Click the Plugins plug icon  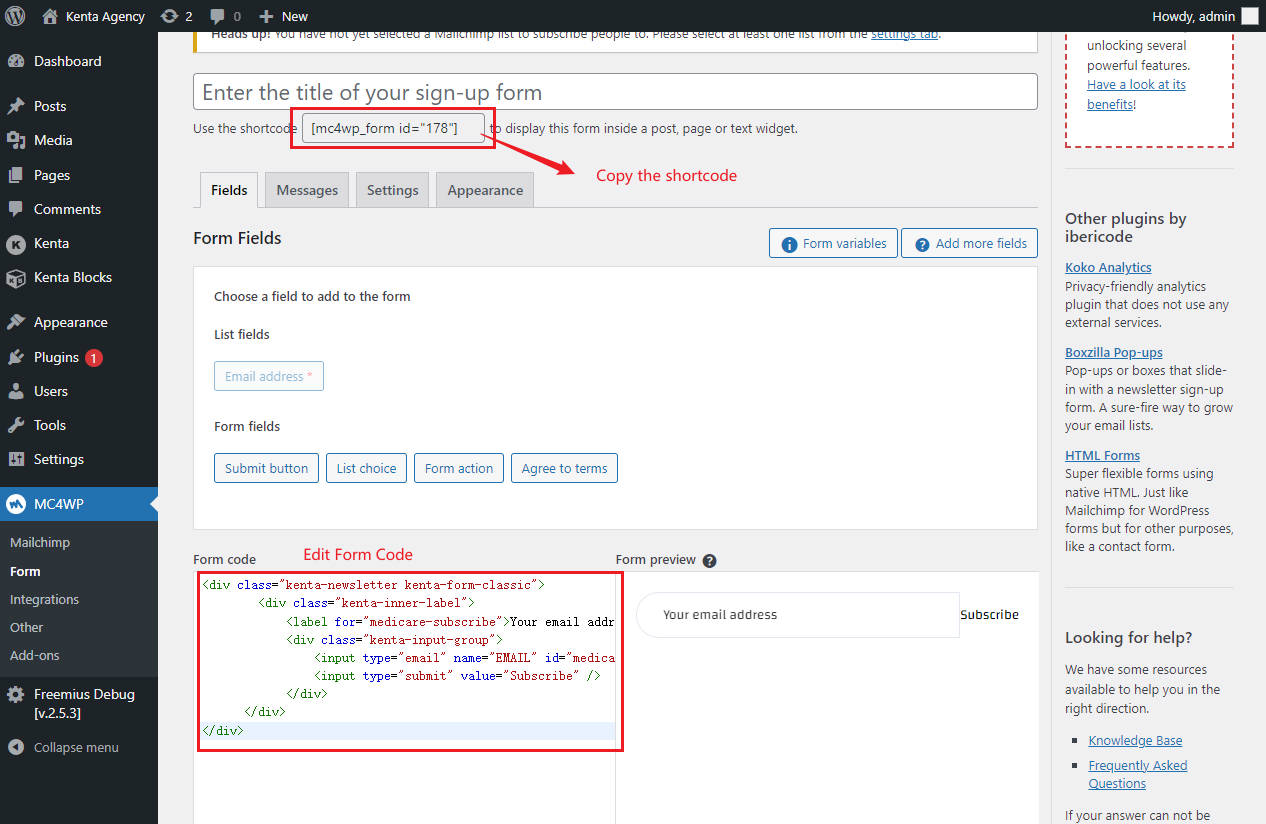pos(16,357)
